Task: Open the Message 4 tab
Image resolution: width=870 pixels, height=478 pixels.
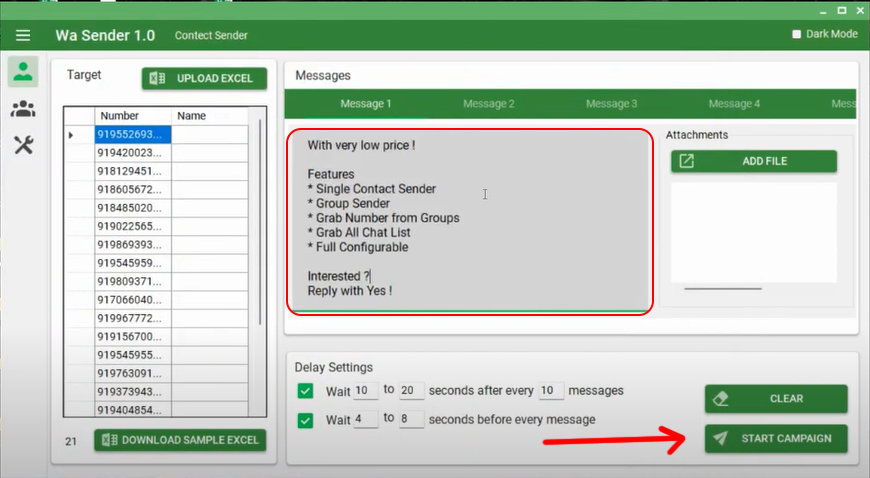Action: coord(734,104)
